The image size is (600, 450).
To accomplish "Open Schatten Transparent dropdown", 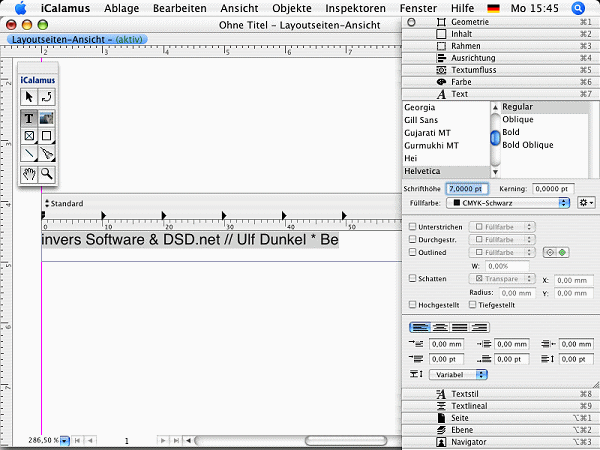I will [x=502, y=279].
